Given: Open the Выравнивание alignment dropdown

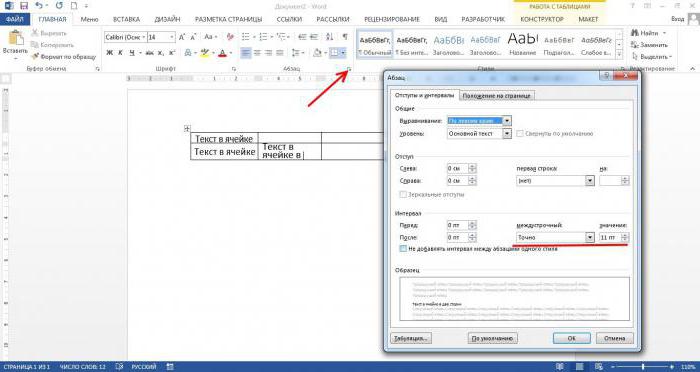Looking at the screenshot, I should [x=506, y=121].
